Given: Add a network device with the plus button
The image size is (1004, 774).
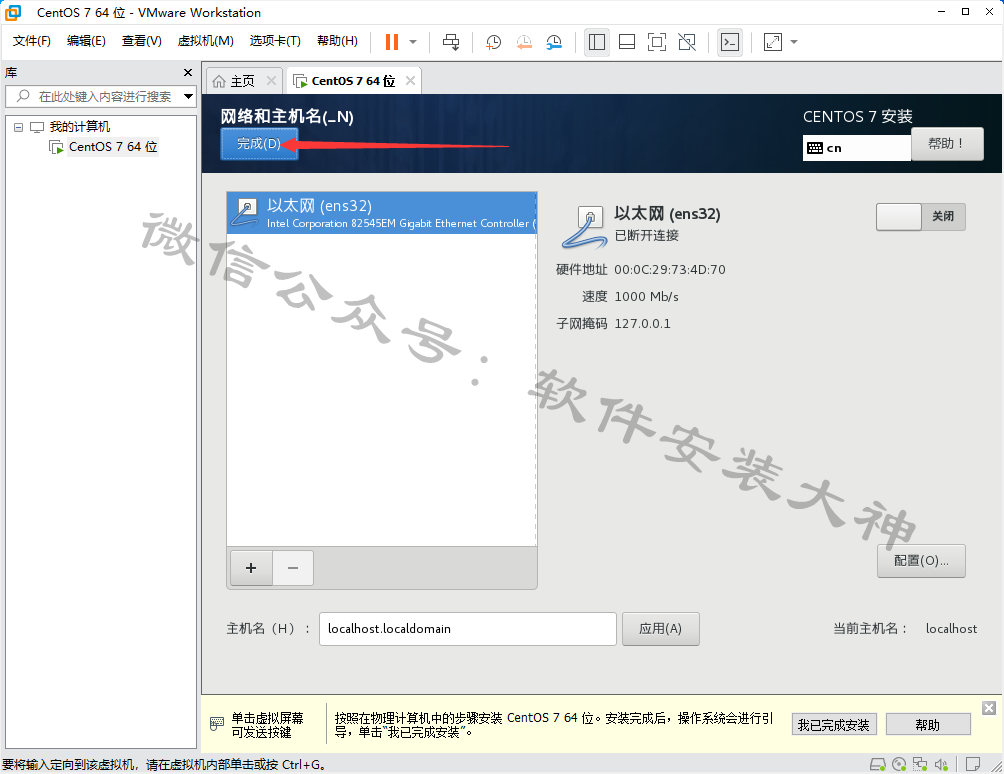Looking at the screenshot, I should coord(251,568).
